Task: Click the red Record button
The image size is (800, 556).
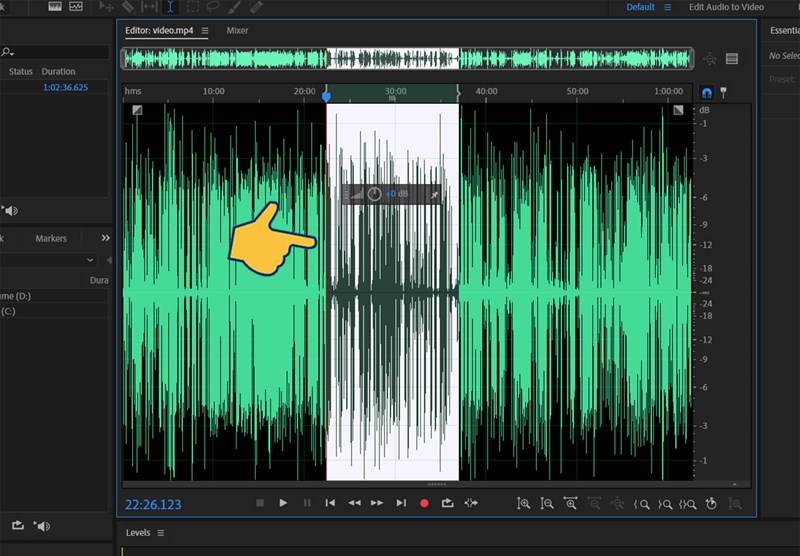Action: tap(424, 503)
